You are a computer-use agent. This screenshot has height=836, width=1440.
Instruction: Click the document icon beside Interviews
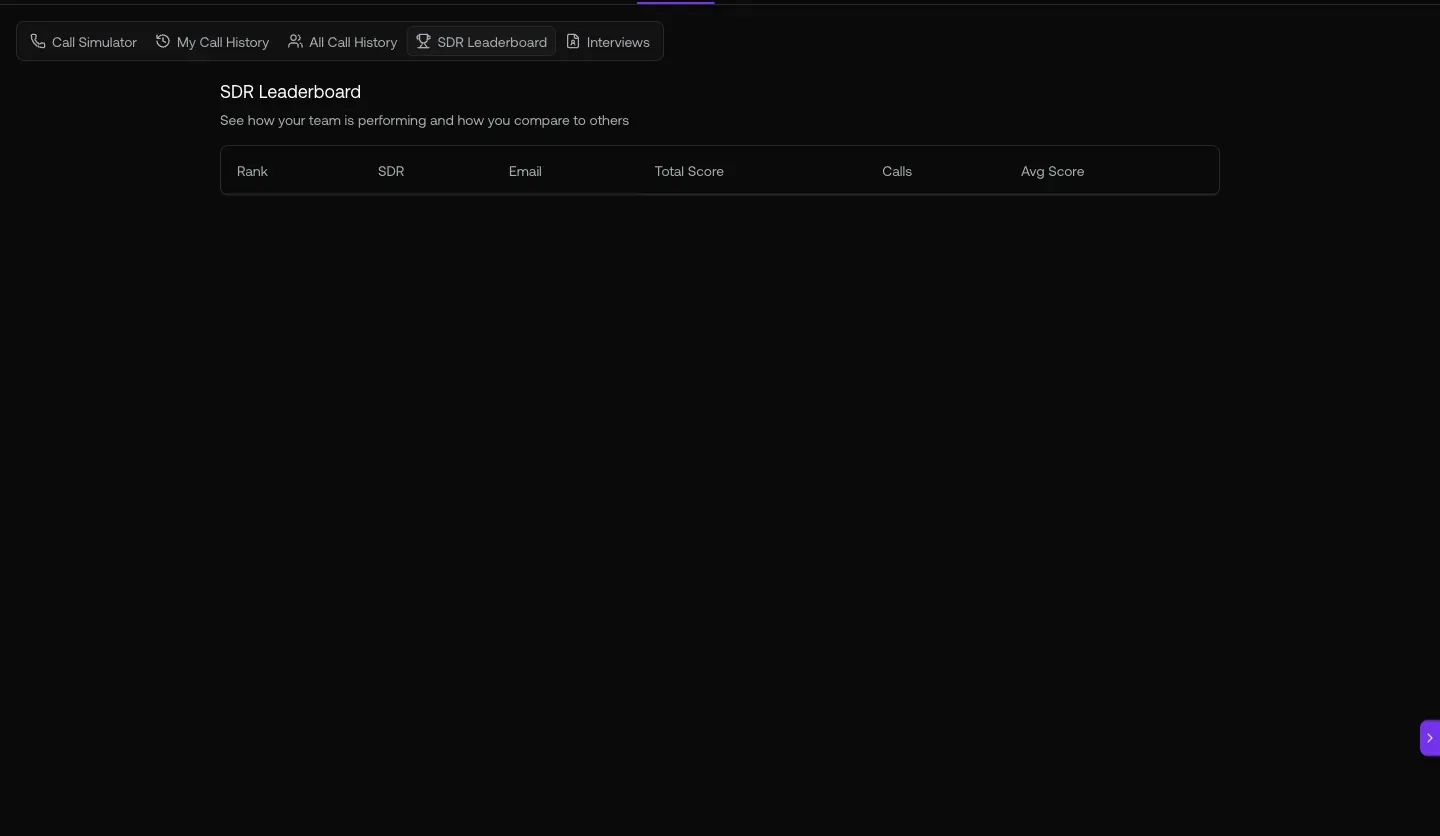click(573, 41)
